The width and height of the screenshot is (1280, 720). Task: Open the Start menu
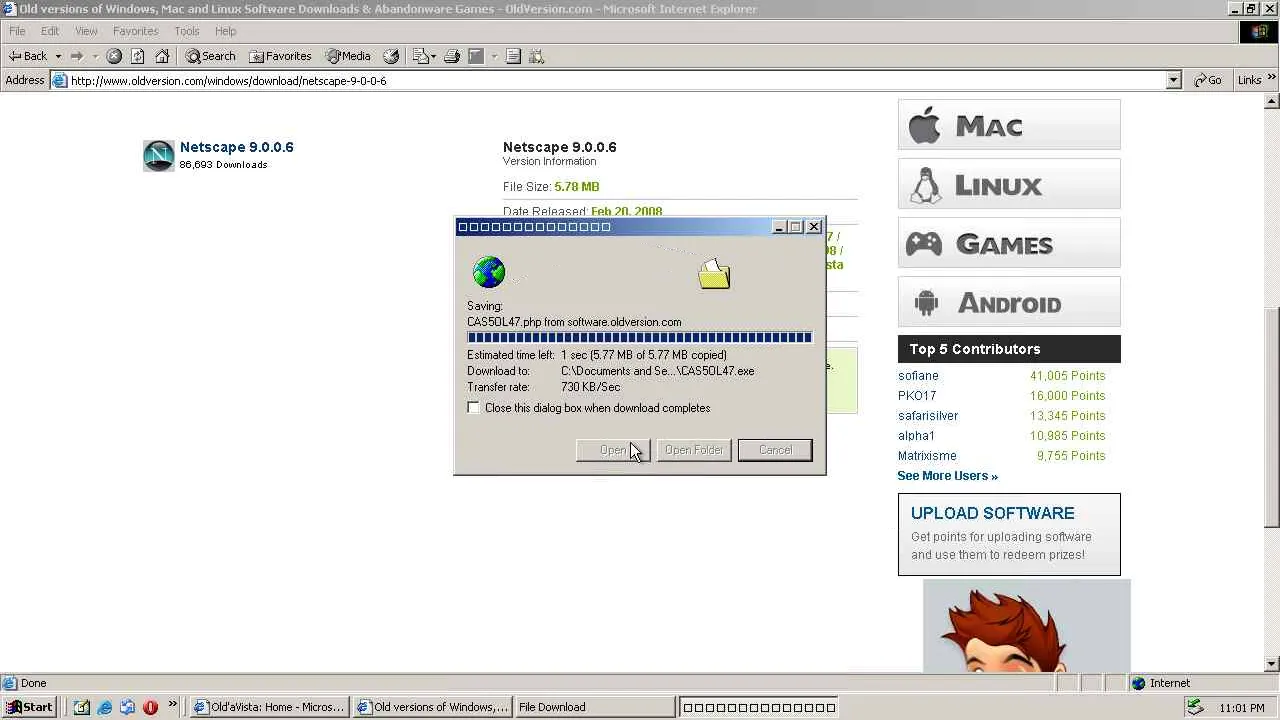click(30, 707)
